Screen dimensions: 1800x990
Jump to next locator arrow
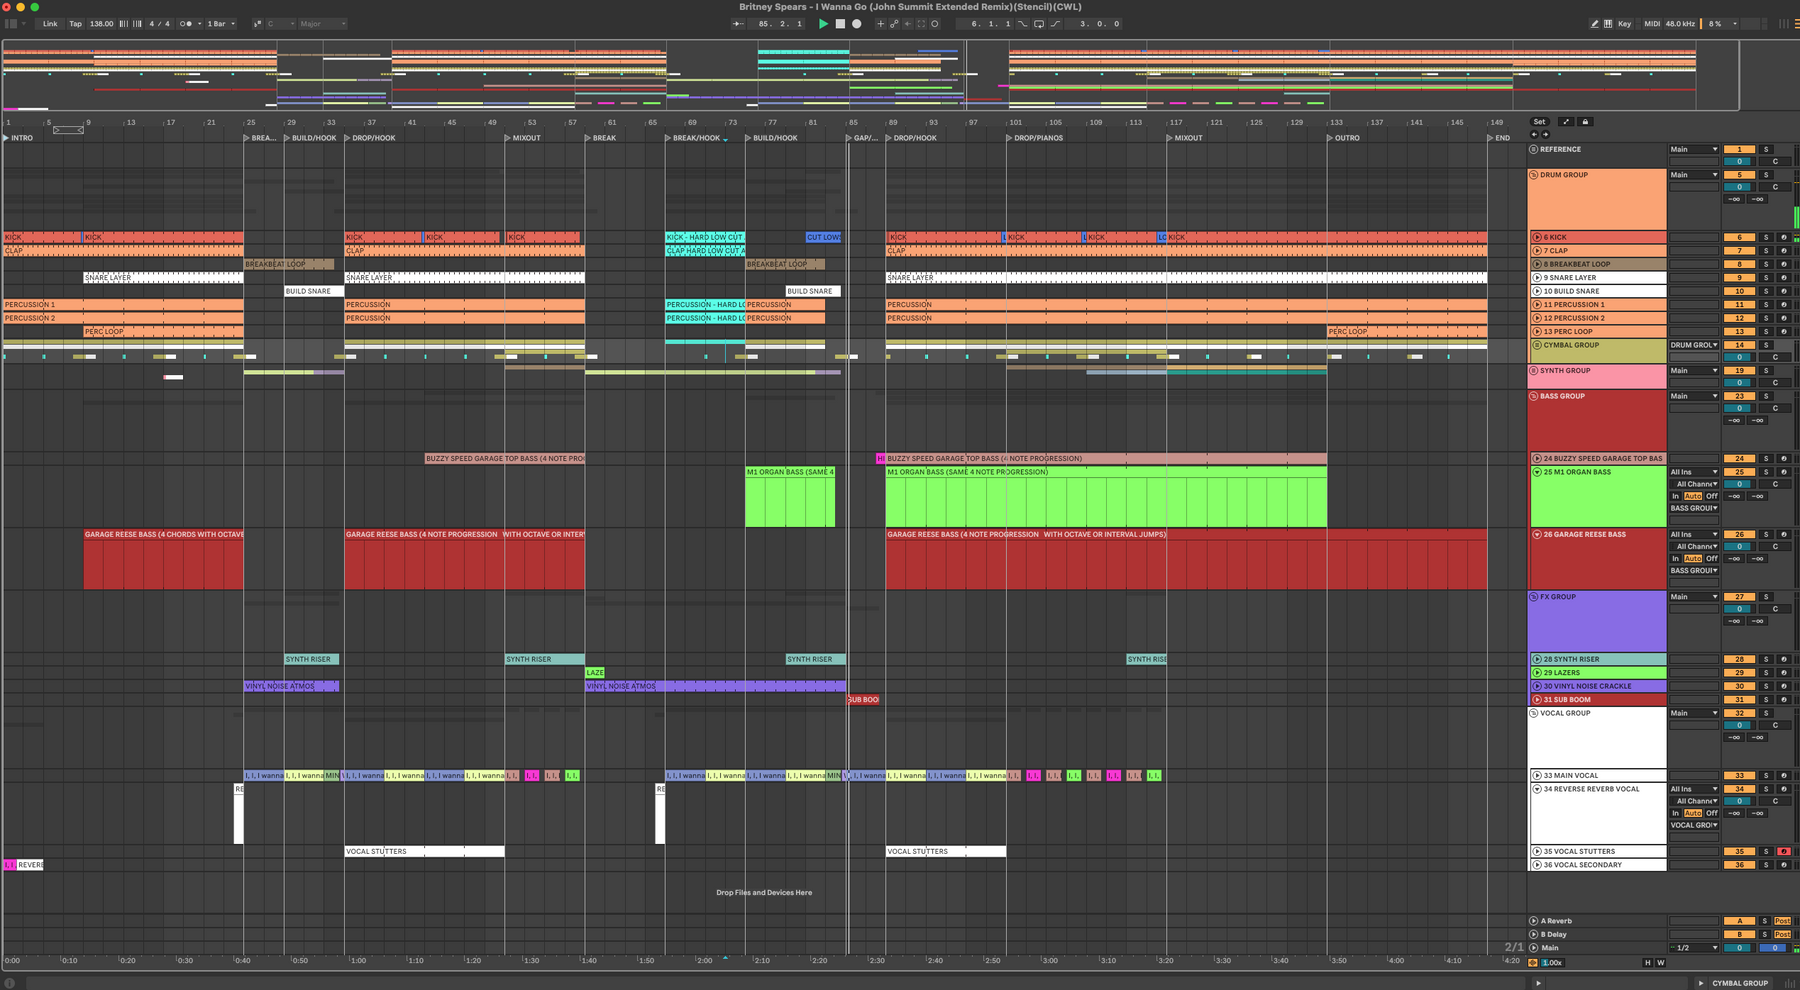1545,134
